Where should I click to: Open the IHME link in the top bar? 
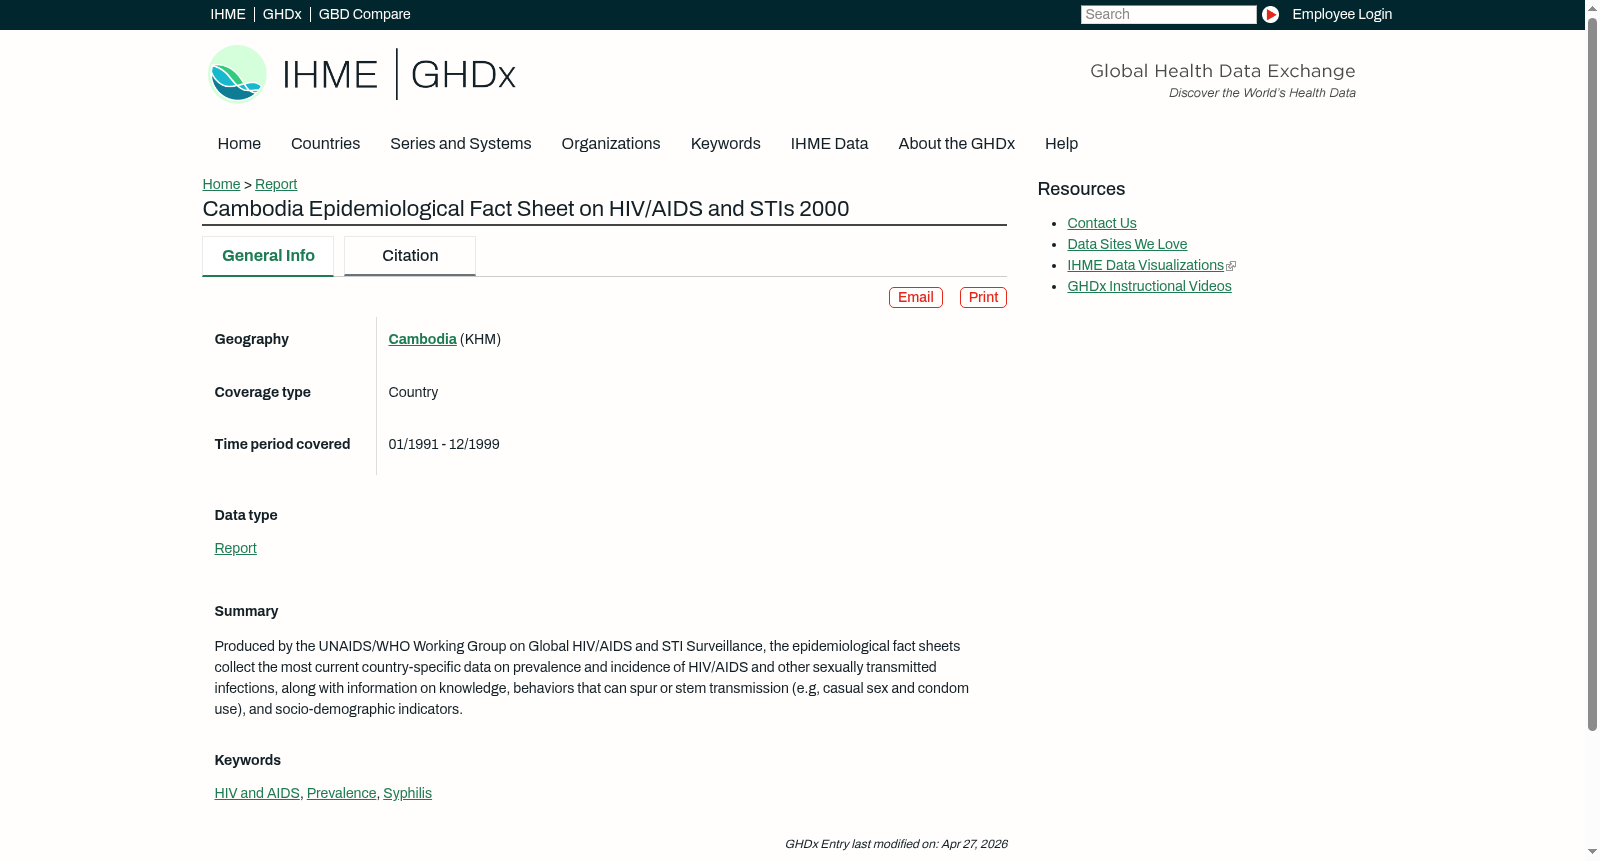(228, 14)
